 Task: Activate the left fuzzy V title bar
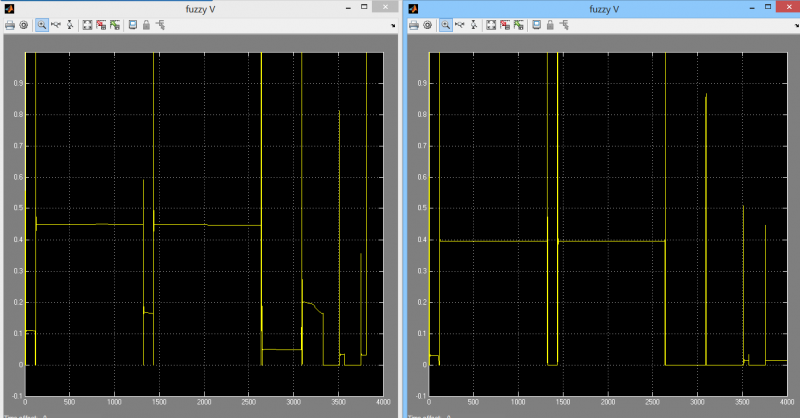[201, 9]
